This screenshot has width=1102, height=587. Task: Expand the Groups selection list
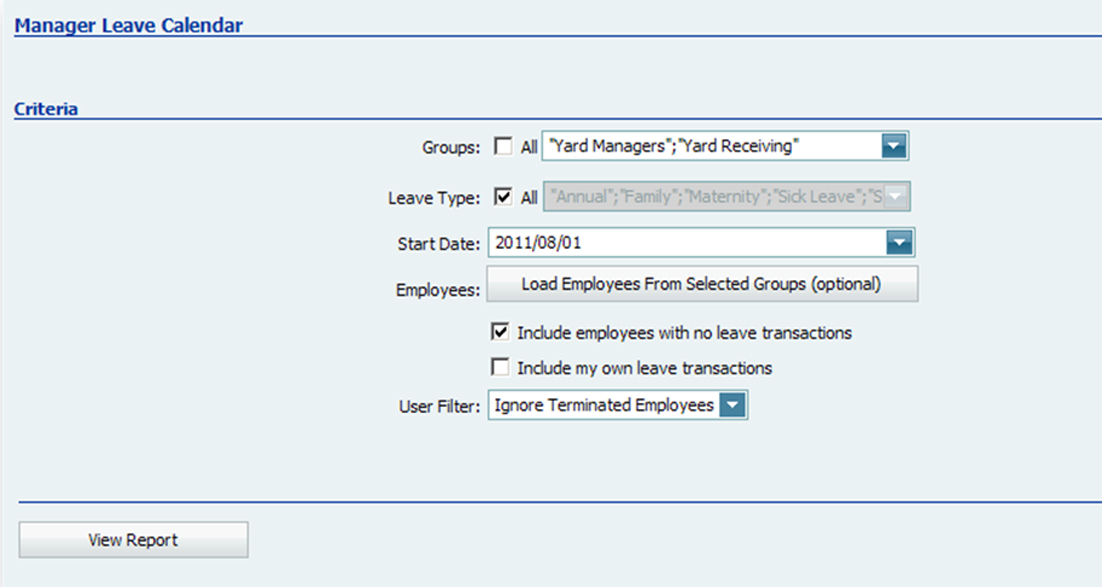pyautogui.click(x=896, y=146)
